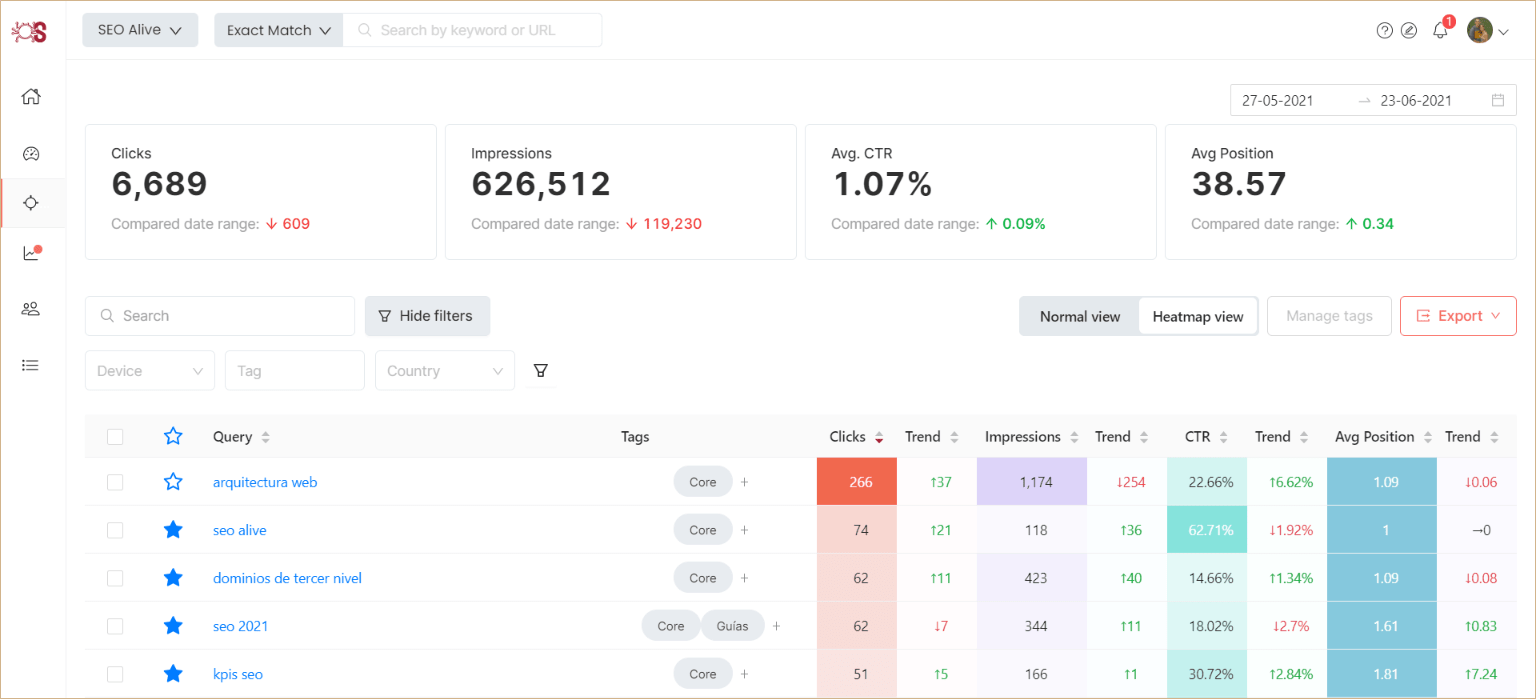Click the funnel icon next to Country

pyautogui.click(x=541, y=371)
